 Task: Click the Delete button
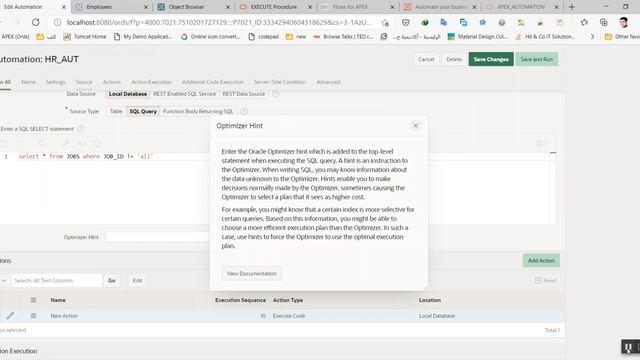tap(454, 59)
